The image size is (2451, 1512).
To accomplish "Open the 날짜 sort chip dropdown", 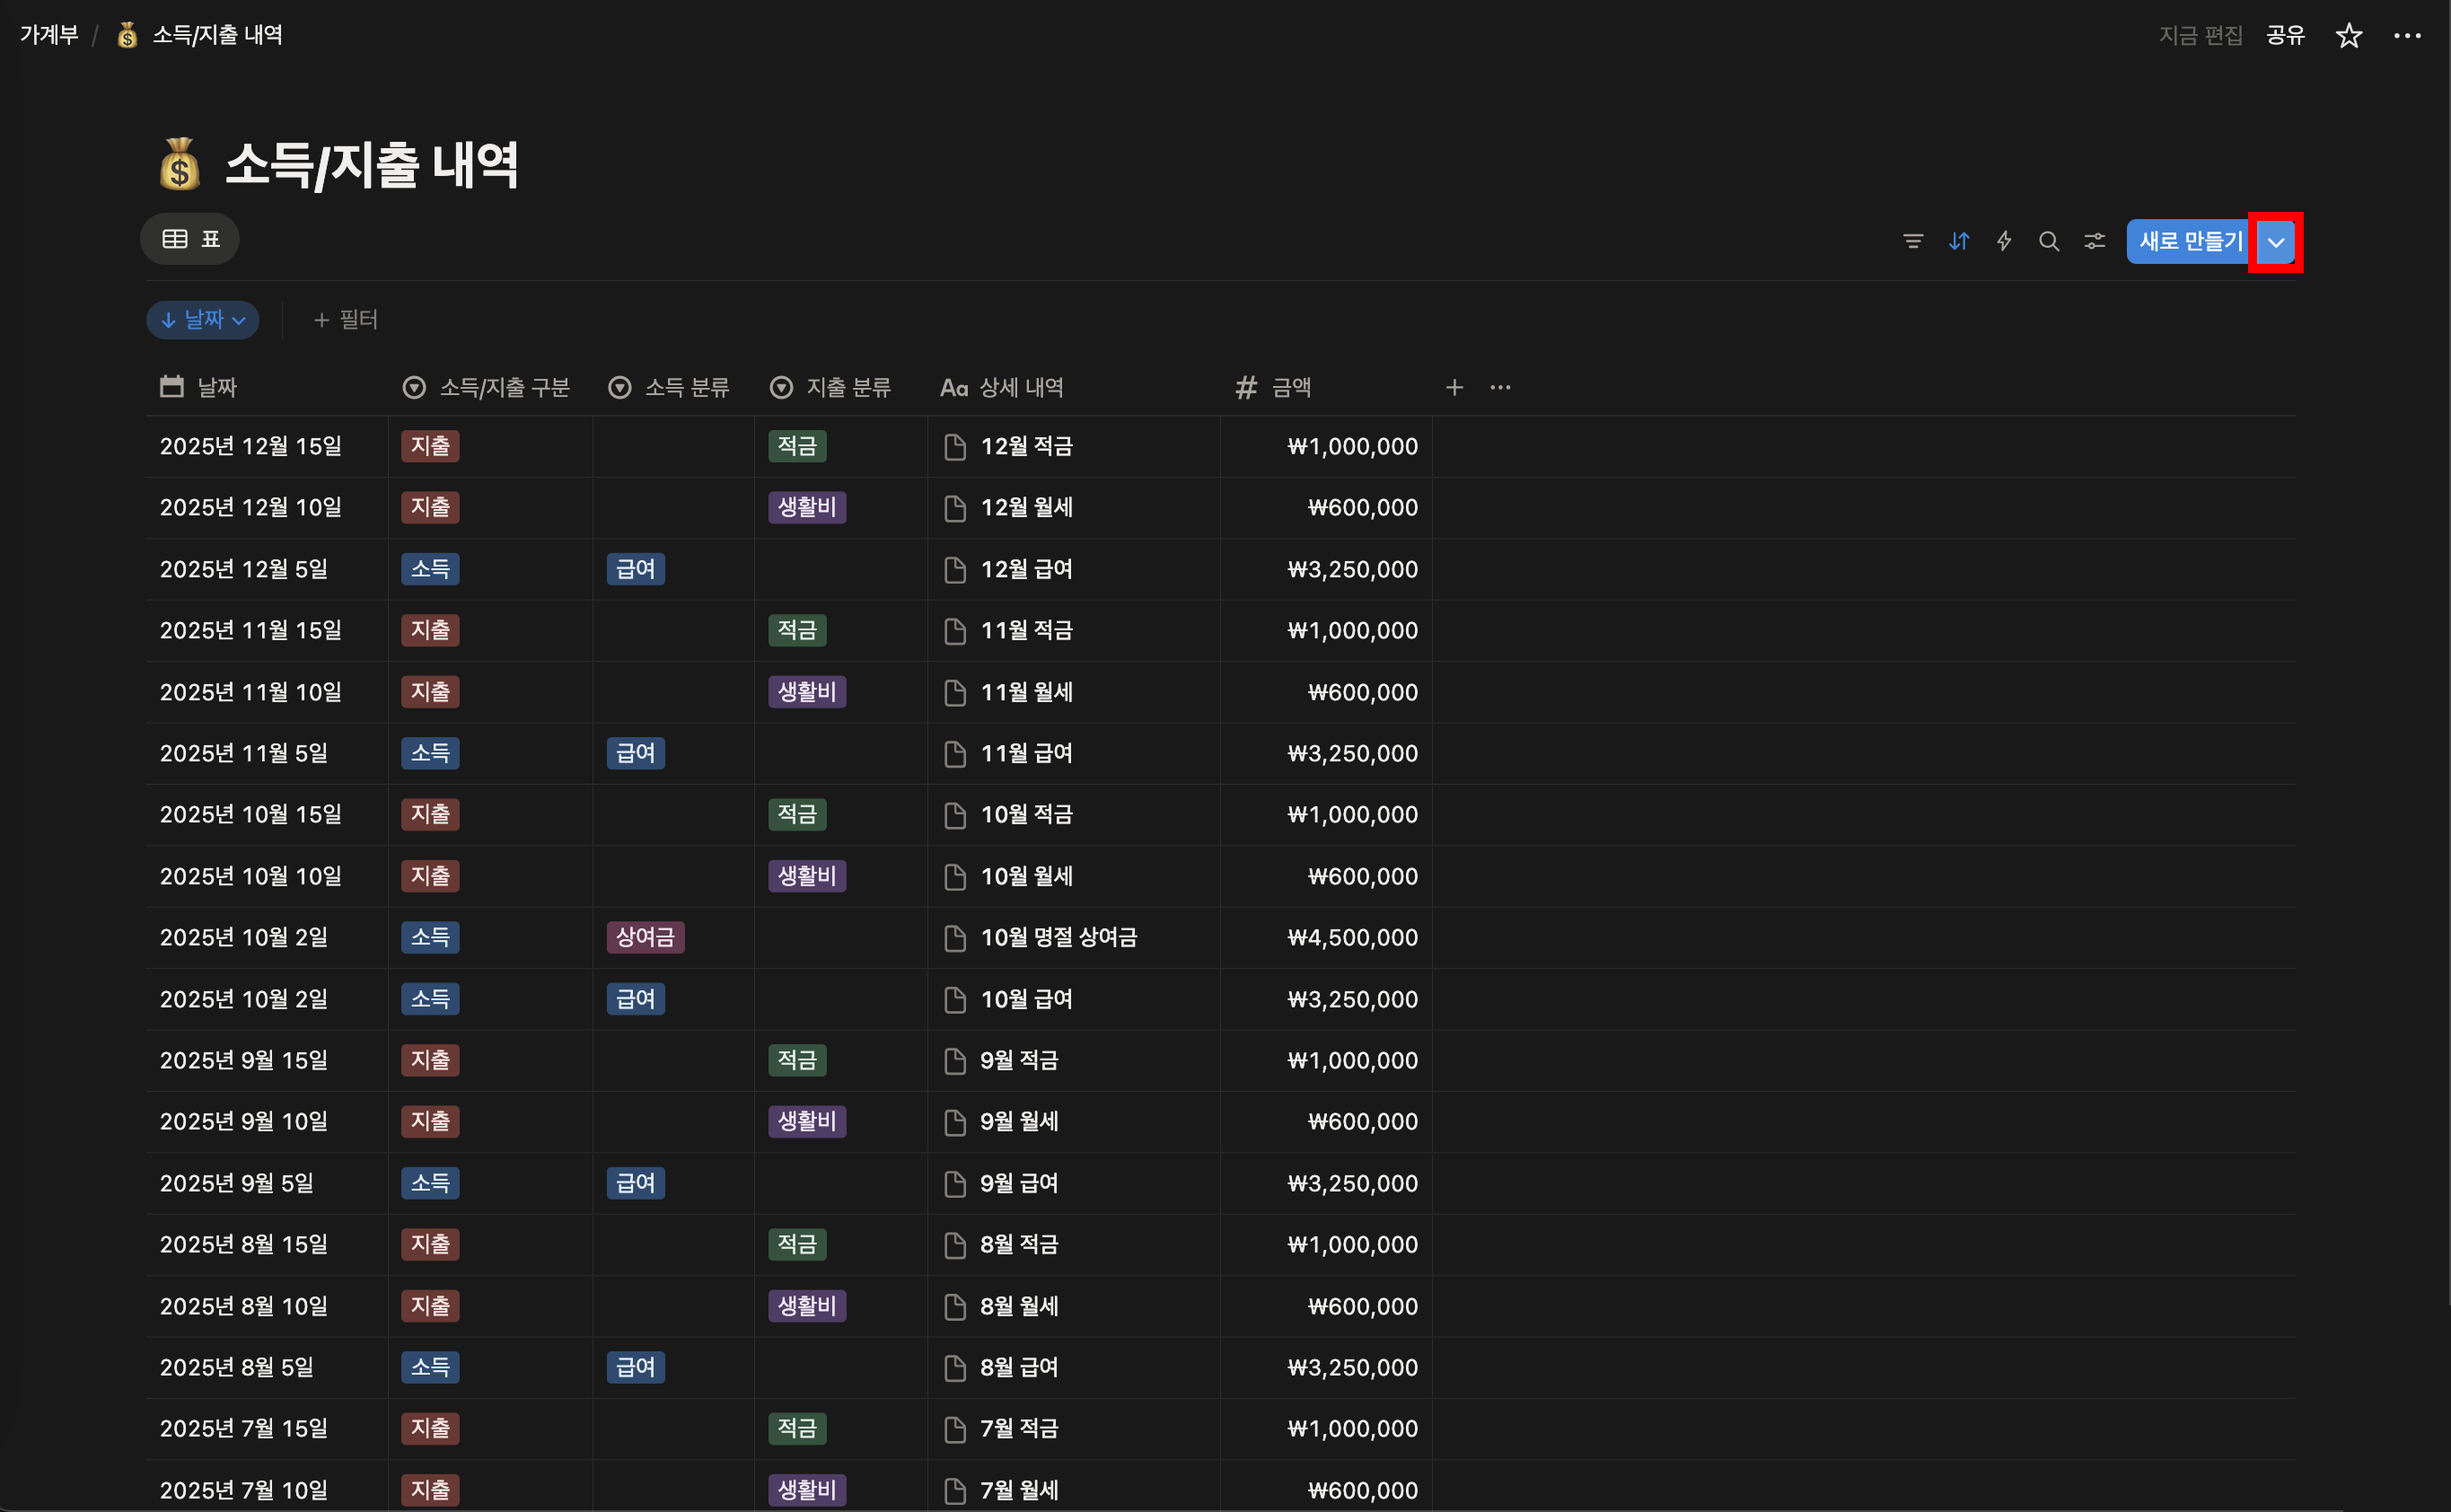I will point(203,320).
